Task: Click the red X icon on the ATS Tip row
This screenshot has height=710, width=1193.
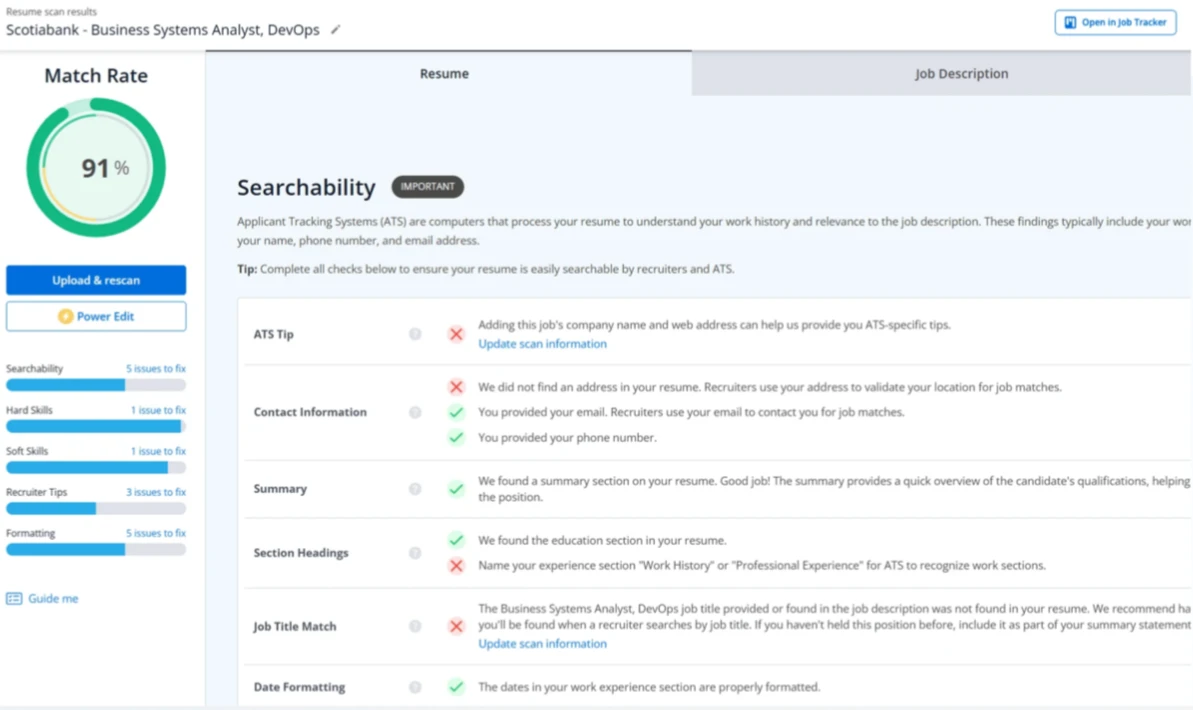Action: click(x=456, y=334)
